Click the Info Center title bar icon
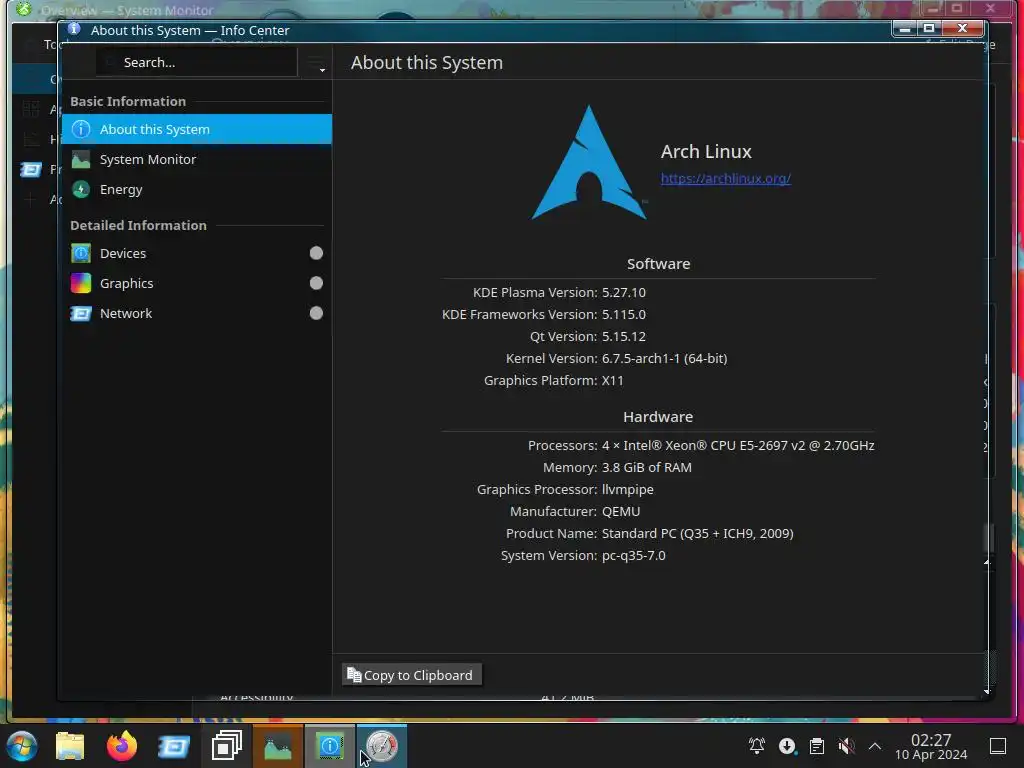This screenshot has height=768, width=1024. pyautogui.click(x=74, y=29)
